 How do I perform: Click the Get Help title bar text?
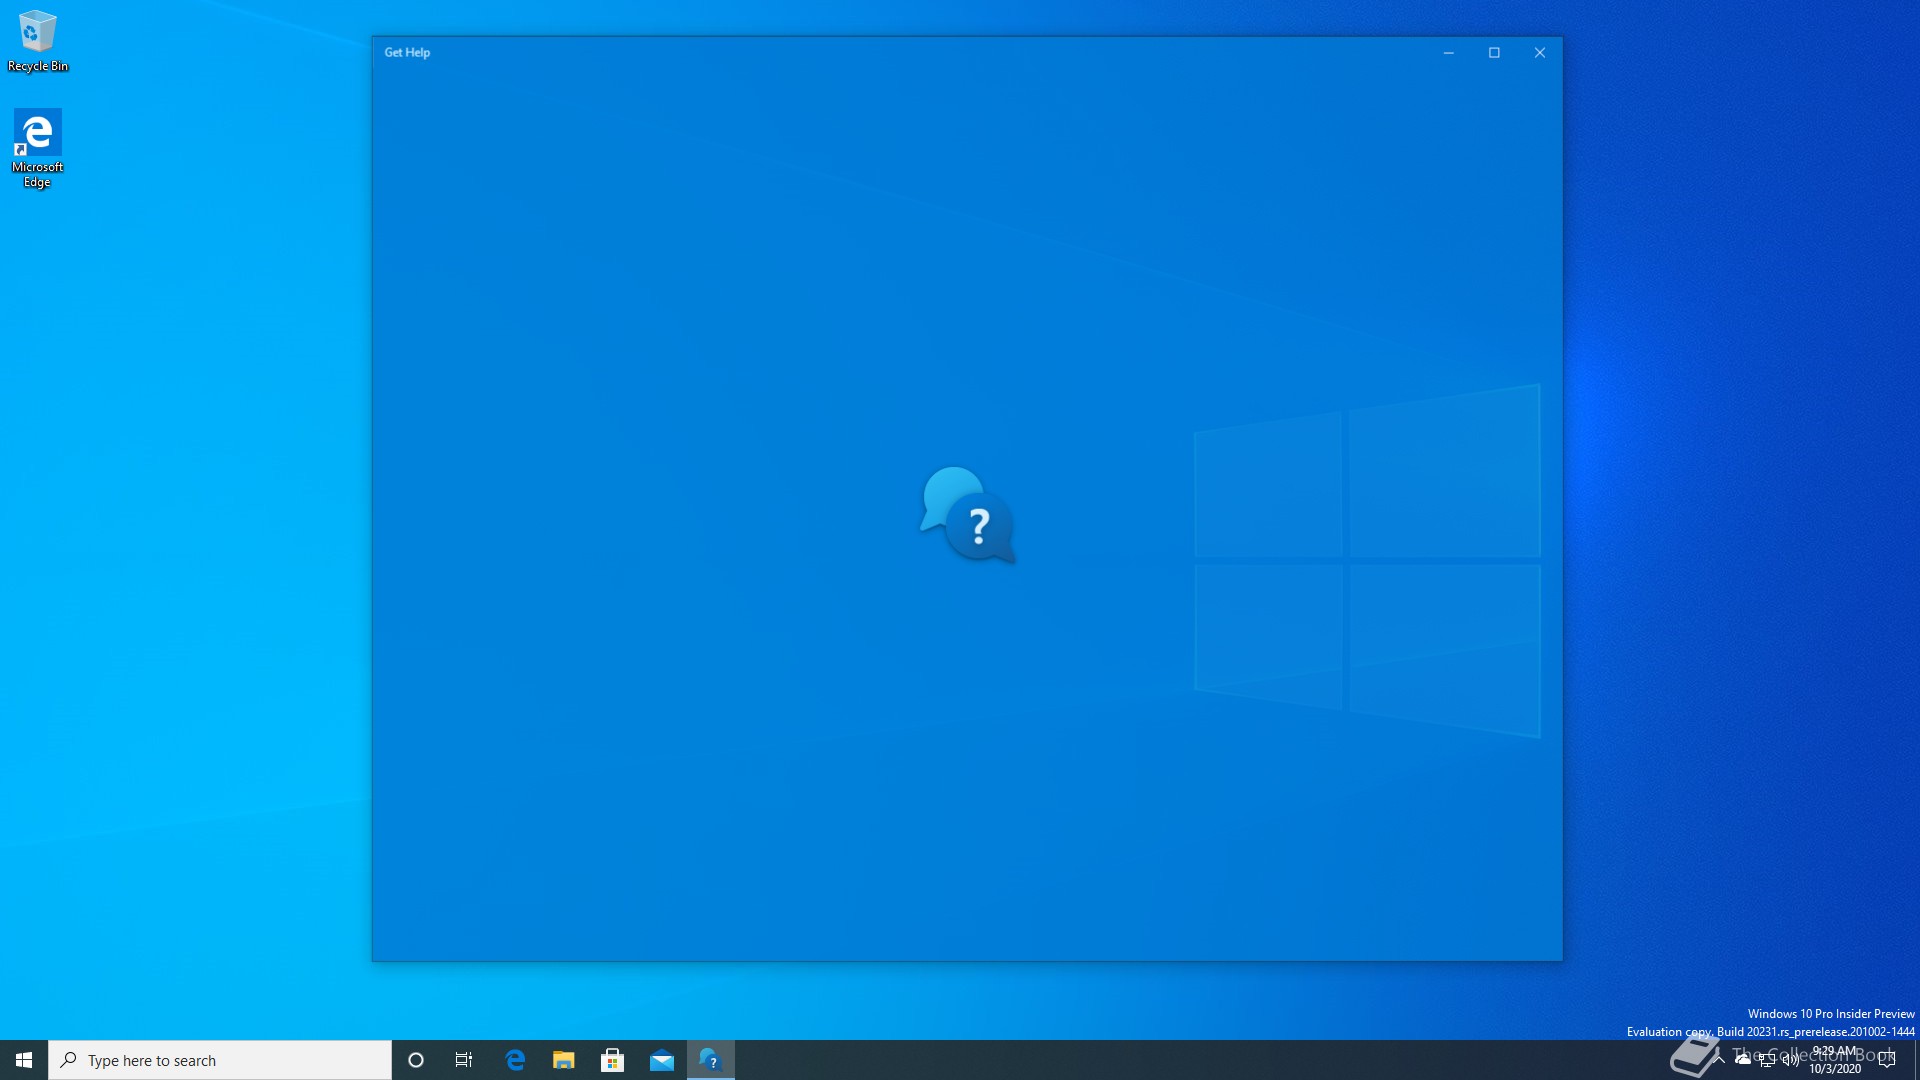(x=407, y=53)
